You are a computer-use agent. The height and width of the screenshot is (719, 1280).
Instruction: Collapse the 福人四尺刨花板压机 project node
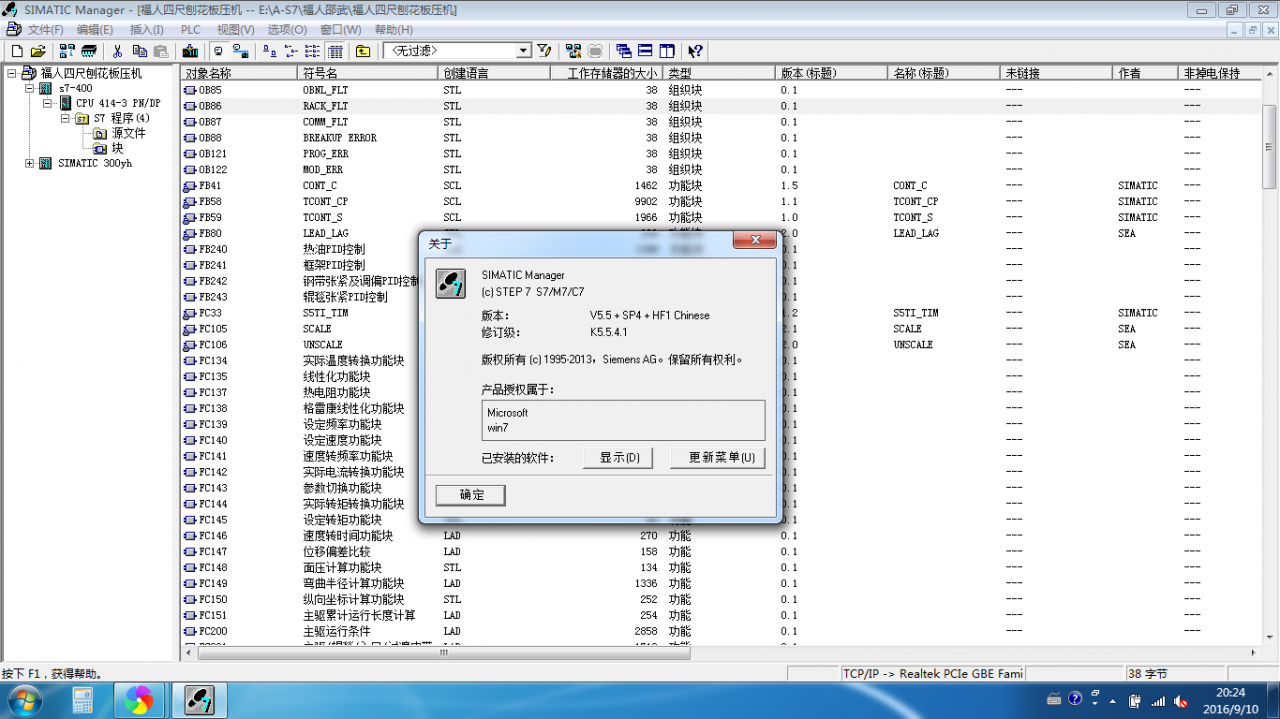point(12,73)
